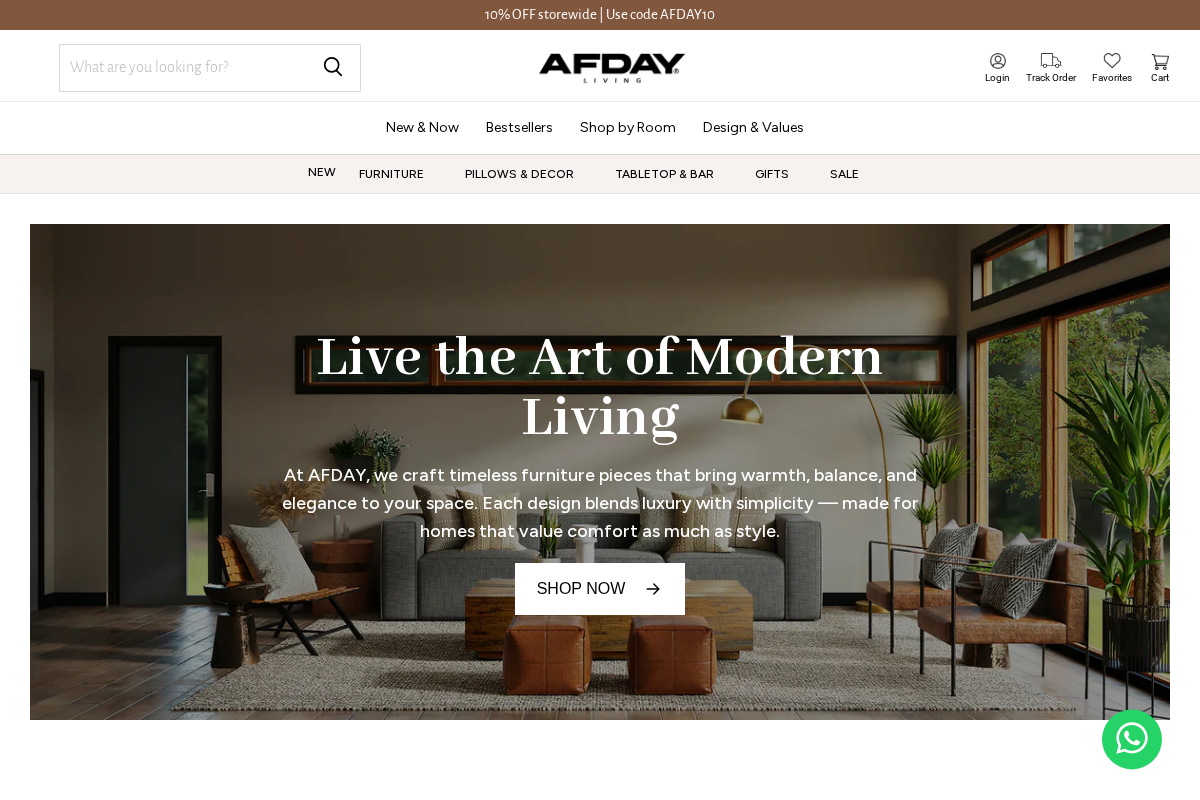Open Favorites heart icon
This screenshot has height=800, width=1200.
point(1112,61)
